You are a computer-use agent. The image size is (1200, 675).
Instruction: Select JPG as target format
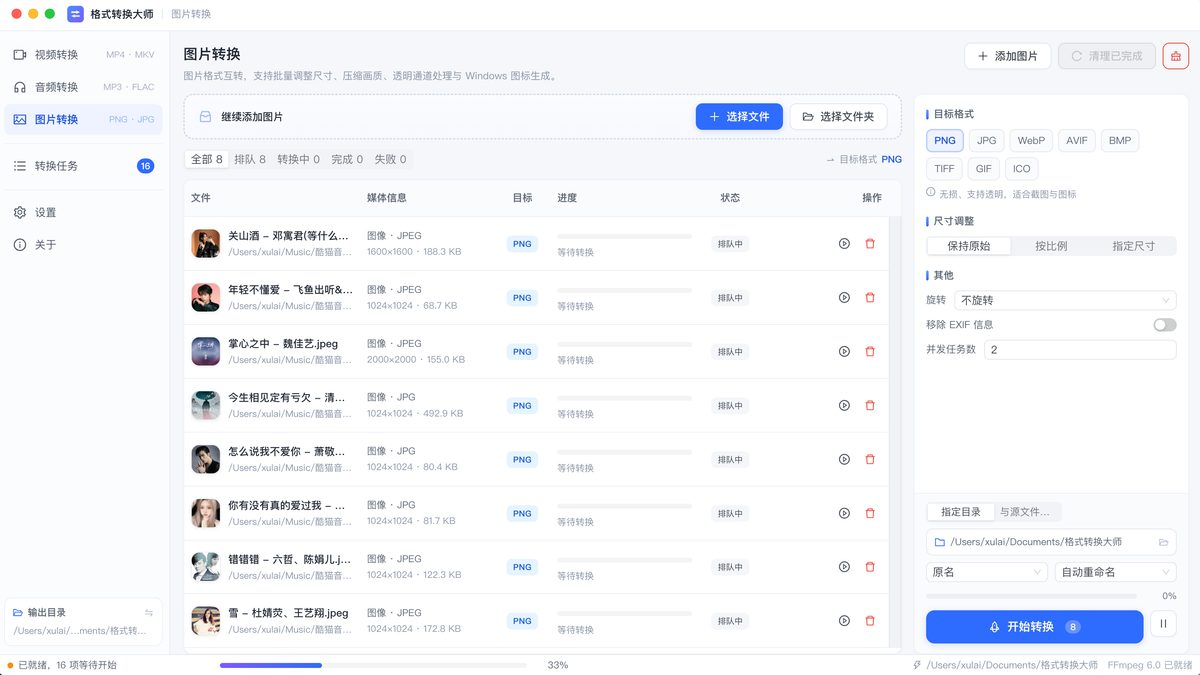pos(987,141)
